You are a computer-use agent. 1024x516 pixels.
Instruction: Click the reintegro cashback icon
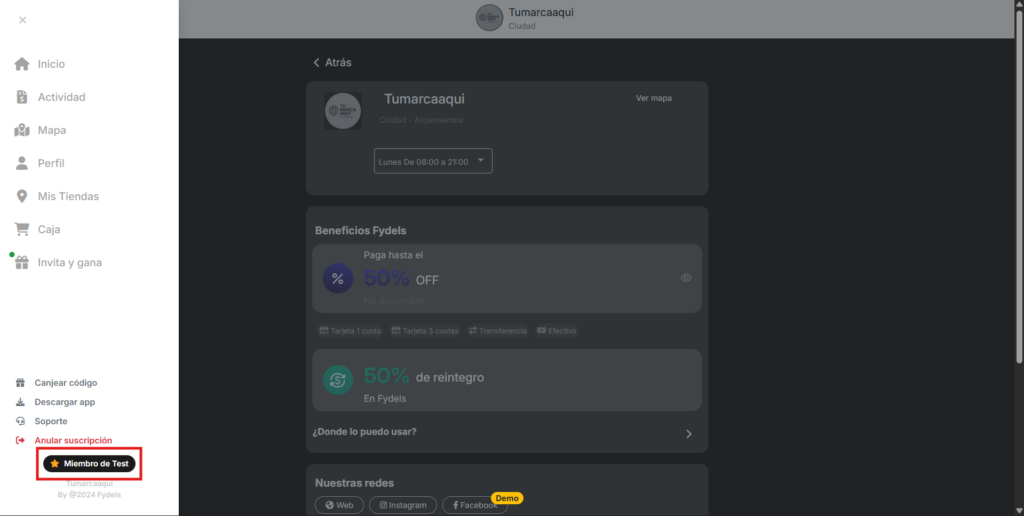(x=338, y=380)
